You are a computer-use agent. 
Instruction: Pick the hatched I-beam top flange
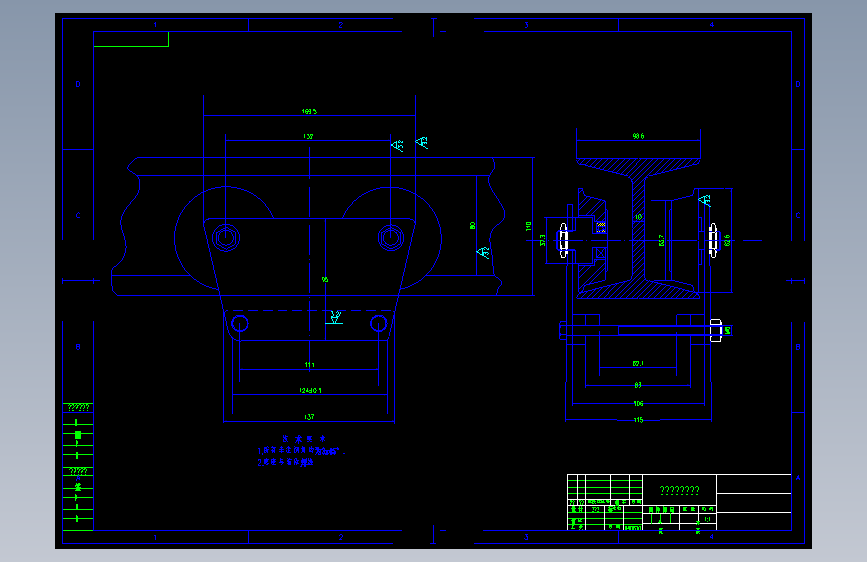(x=638, y=167)
